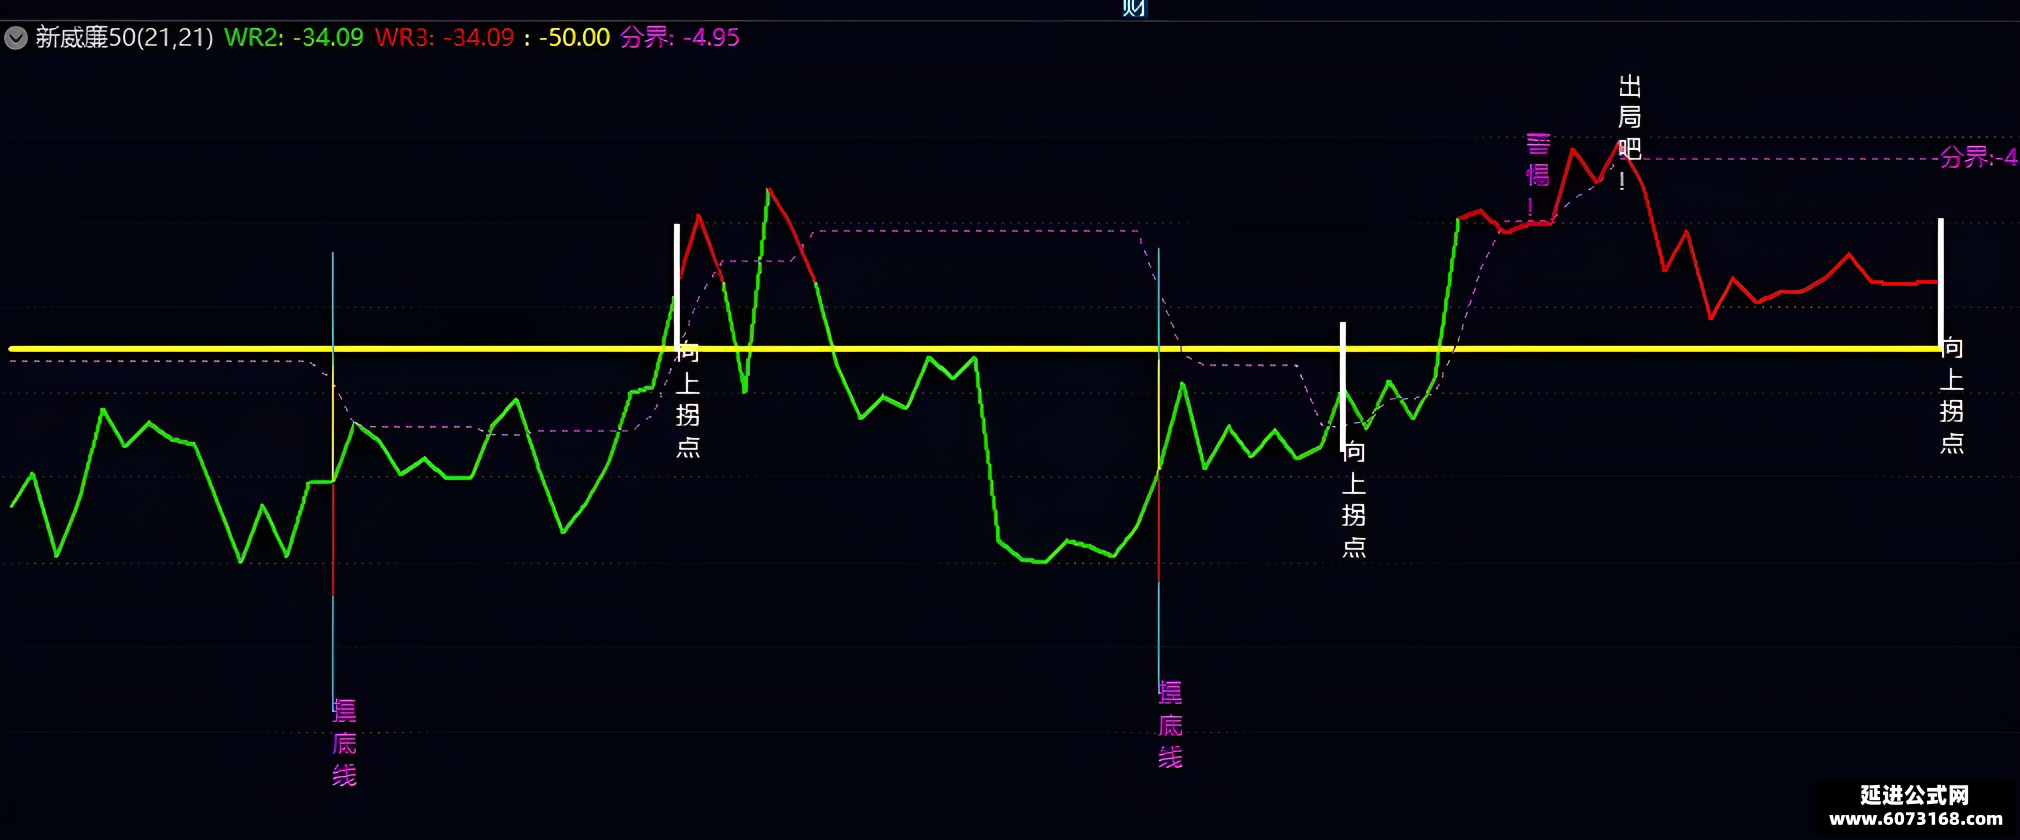The width and height of the screenshot is (2020, 840).
Task: Select the red WR3 value label
Action: pos(444,38)
